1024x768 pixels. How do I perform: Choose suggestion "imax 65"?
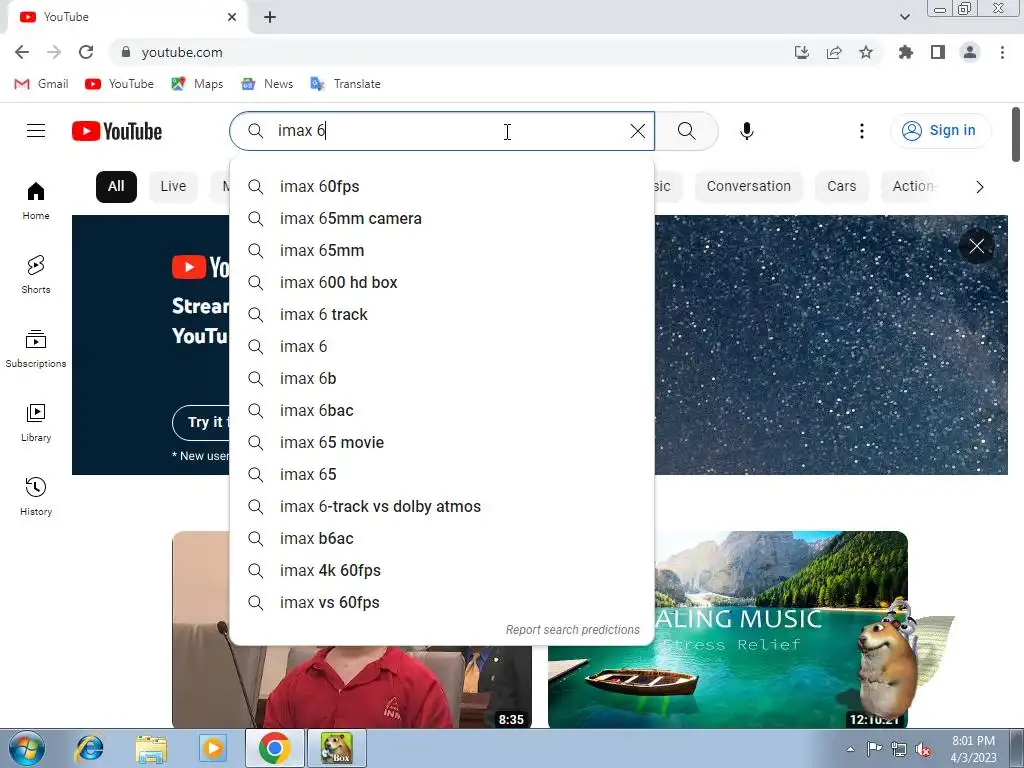coord(442,475)
